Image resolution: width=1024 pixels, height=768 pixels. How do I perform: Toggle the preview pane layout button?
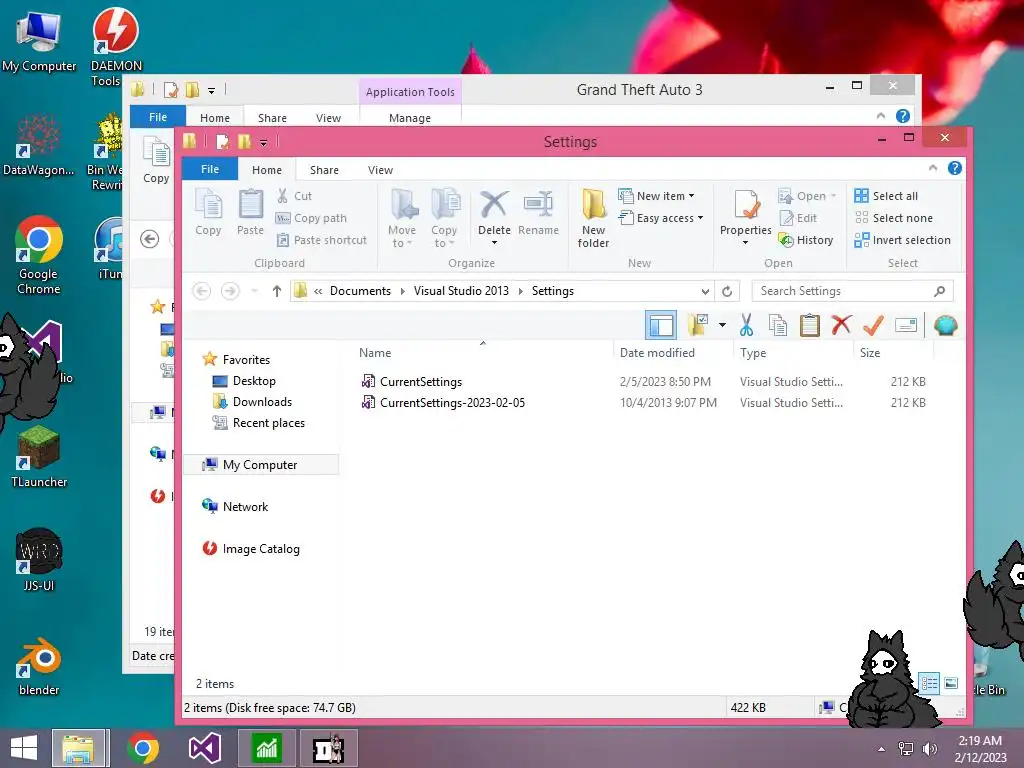[x=660, y=325]
